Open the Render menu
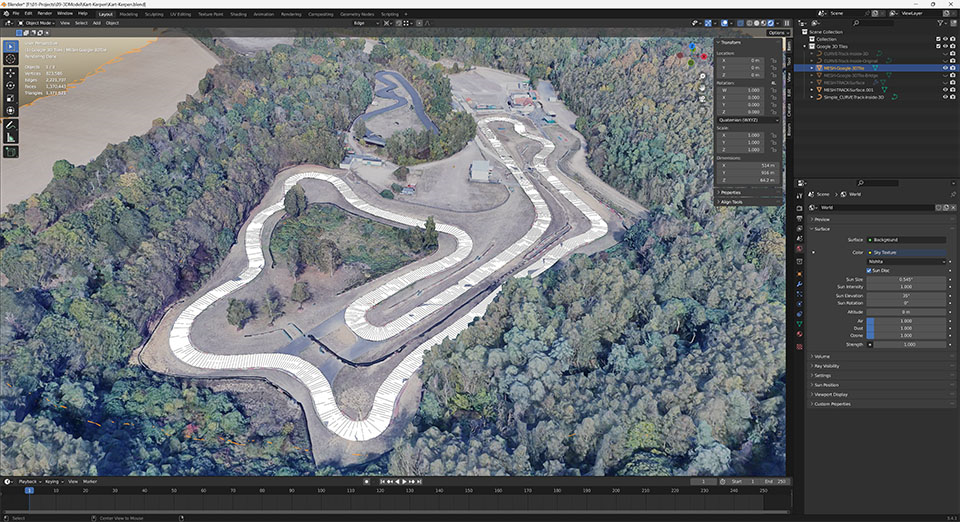This screenshot has width=960, height=522. [x=45, y=13]
